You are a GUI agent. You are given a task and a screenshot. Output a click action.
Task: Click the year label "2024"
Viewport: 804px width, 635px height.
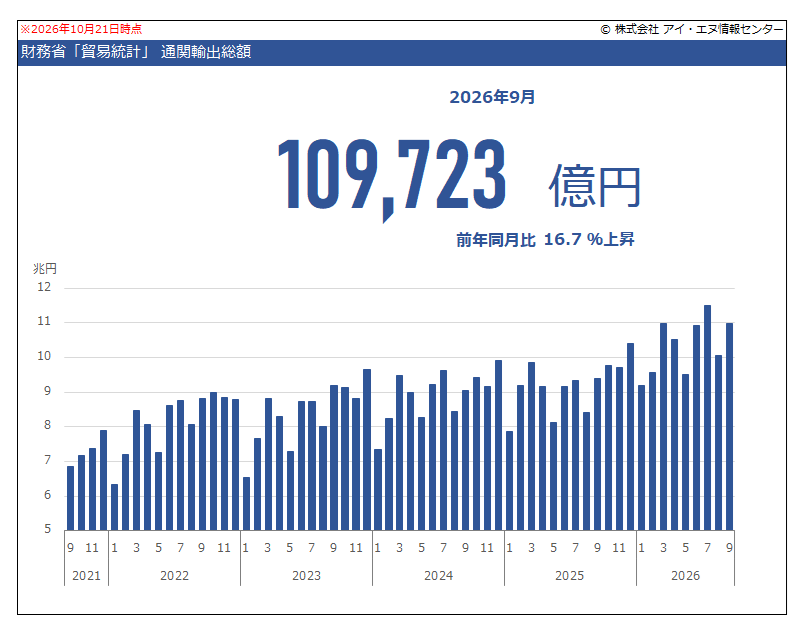pyautogui.click(x=438, y=576)
